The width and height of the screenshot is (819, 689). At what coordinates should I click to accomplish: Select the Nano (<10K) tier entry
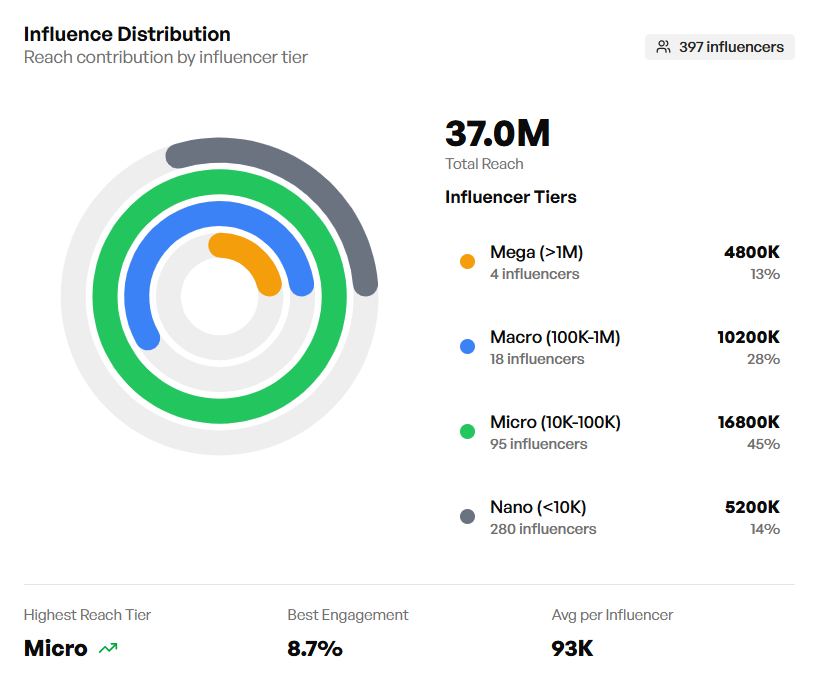click(538, 508)
